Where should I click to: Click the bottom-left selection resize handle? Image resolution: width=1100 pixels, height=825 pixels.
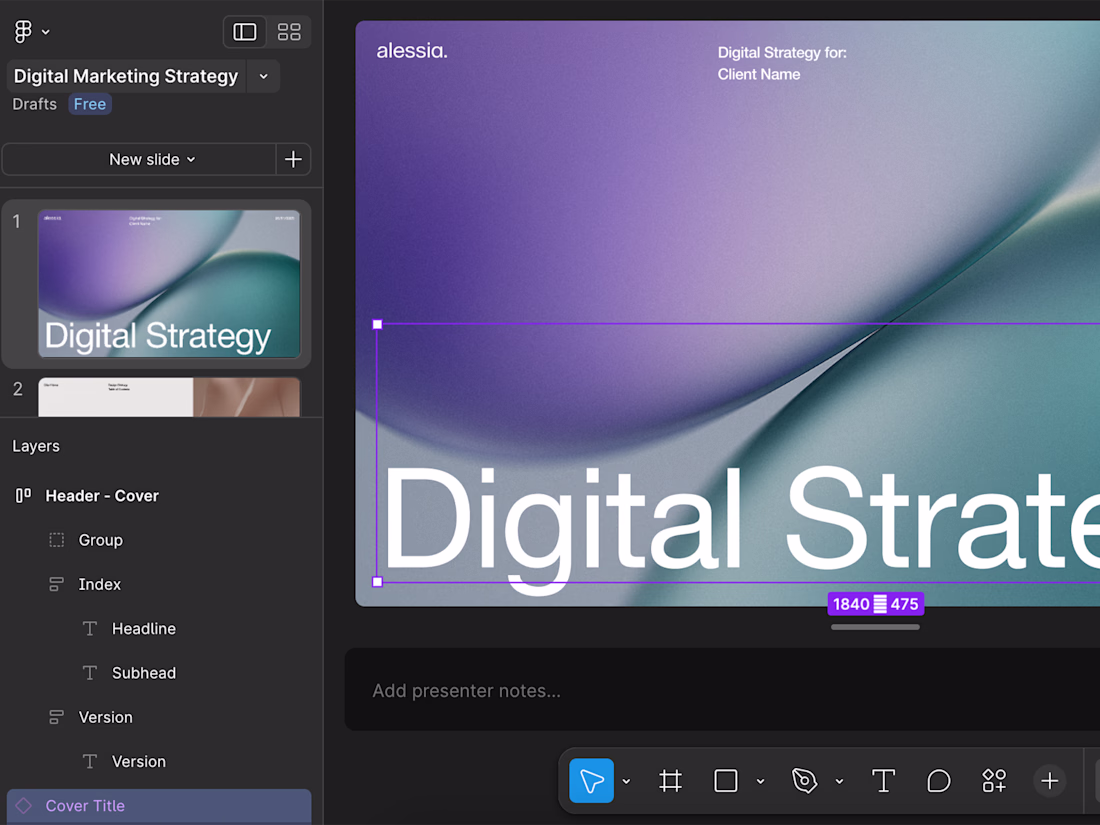click(377, 582)
